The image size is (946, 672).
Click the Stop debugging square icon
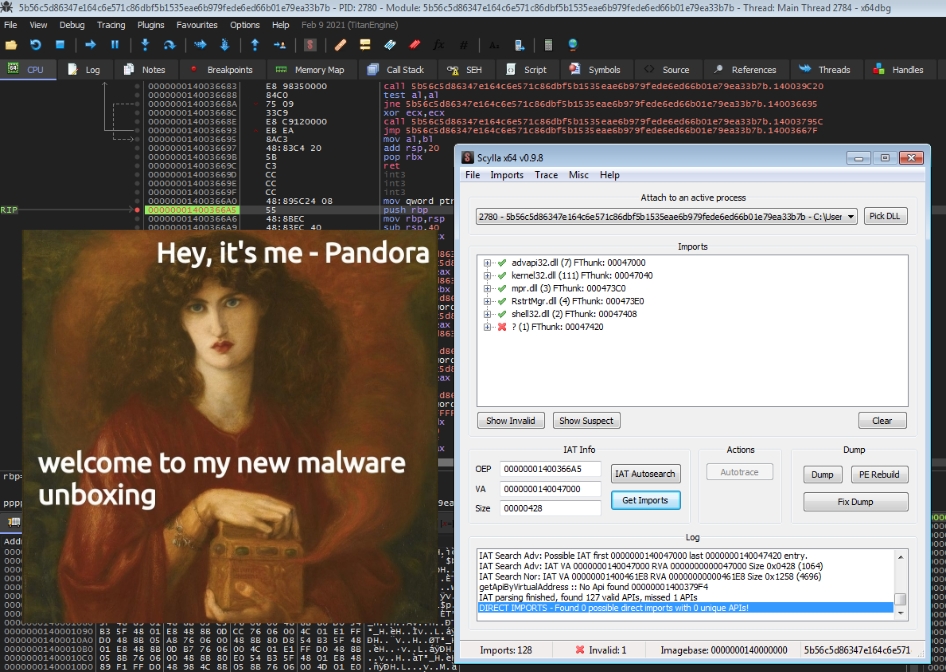coord(60,45)
